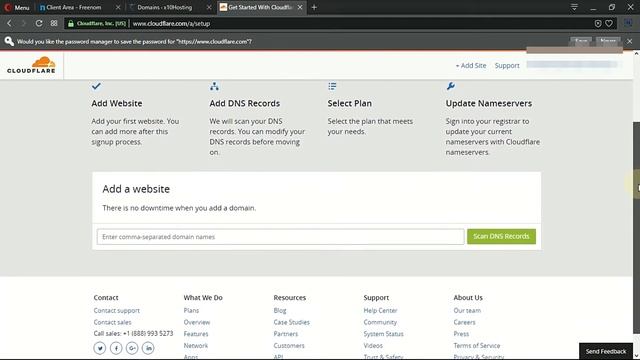This screenshot has width=640, height=360.
Task: Open the Partners footer link
Action: tap(286, 334)
